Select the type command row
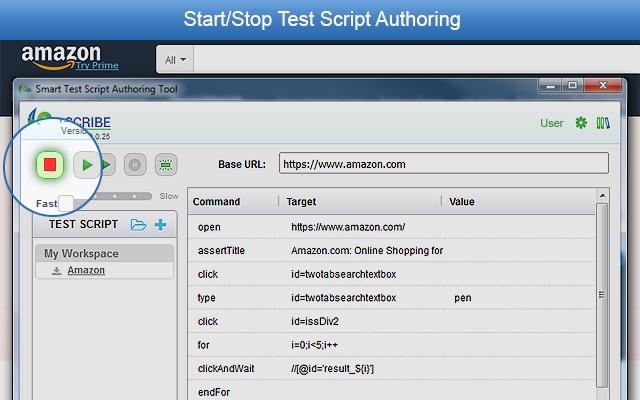Image resolution: width=640 pixels, height=400 pixels. click(392, 298)
